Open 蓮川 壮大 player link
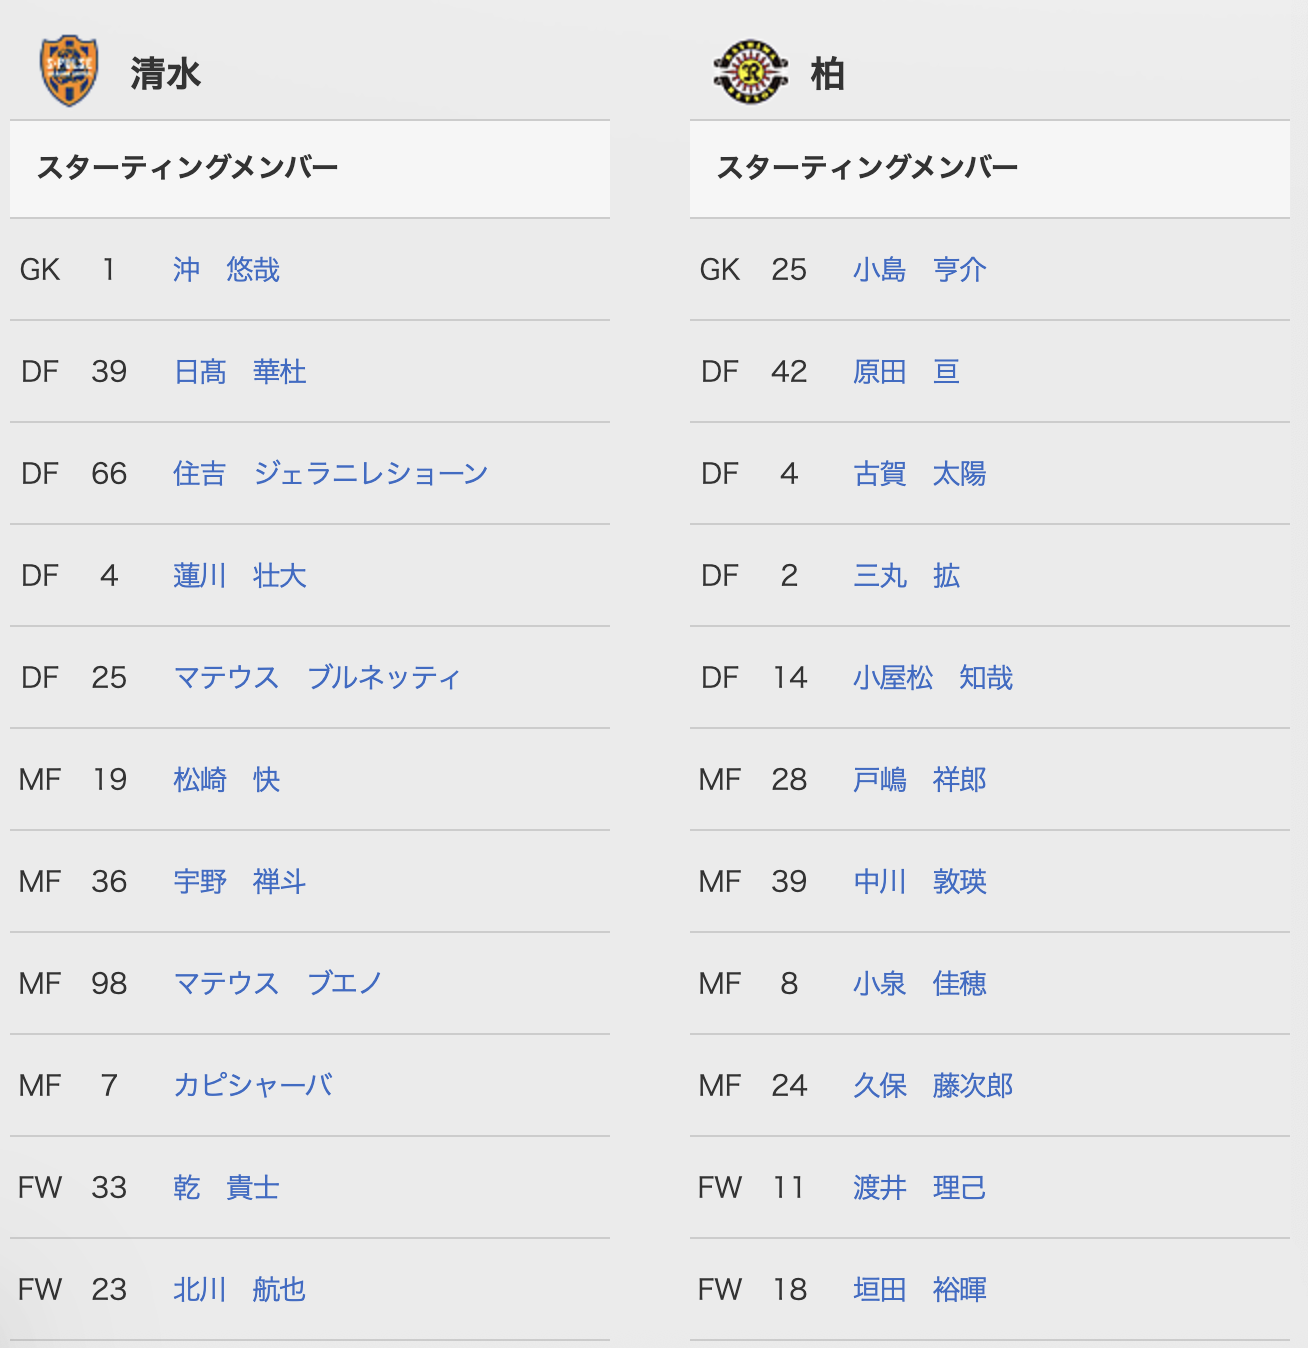 pyautogui.click(x=240, y=576)
